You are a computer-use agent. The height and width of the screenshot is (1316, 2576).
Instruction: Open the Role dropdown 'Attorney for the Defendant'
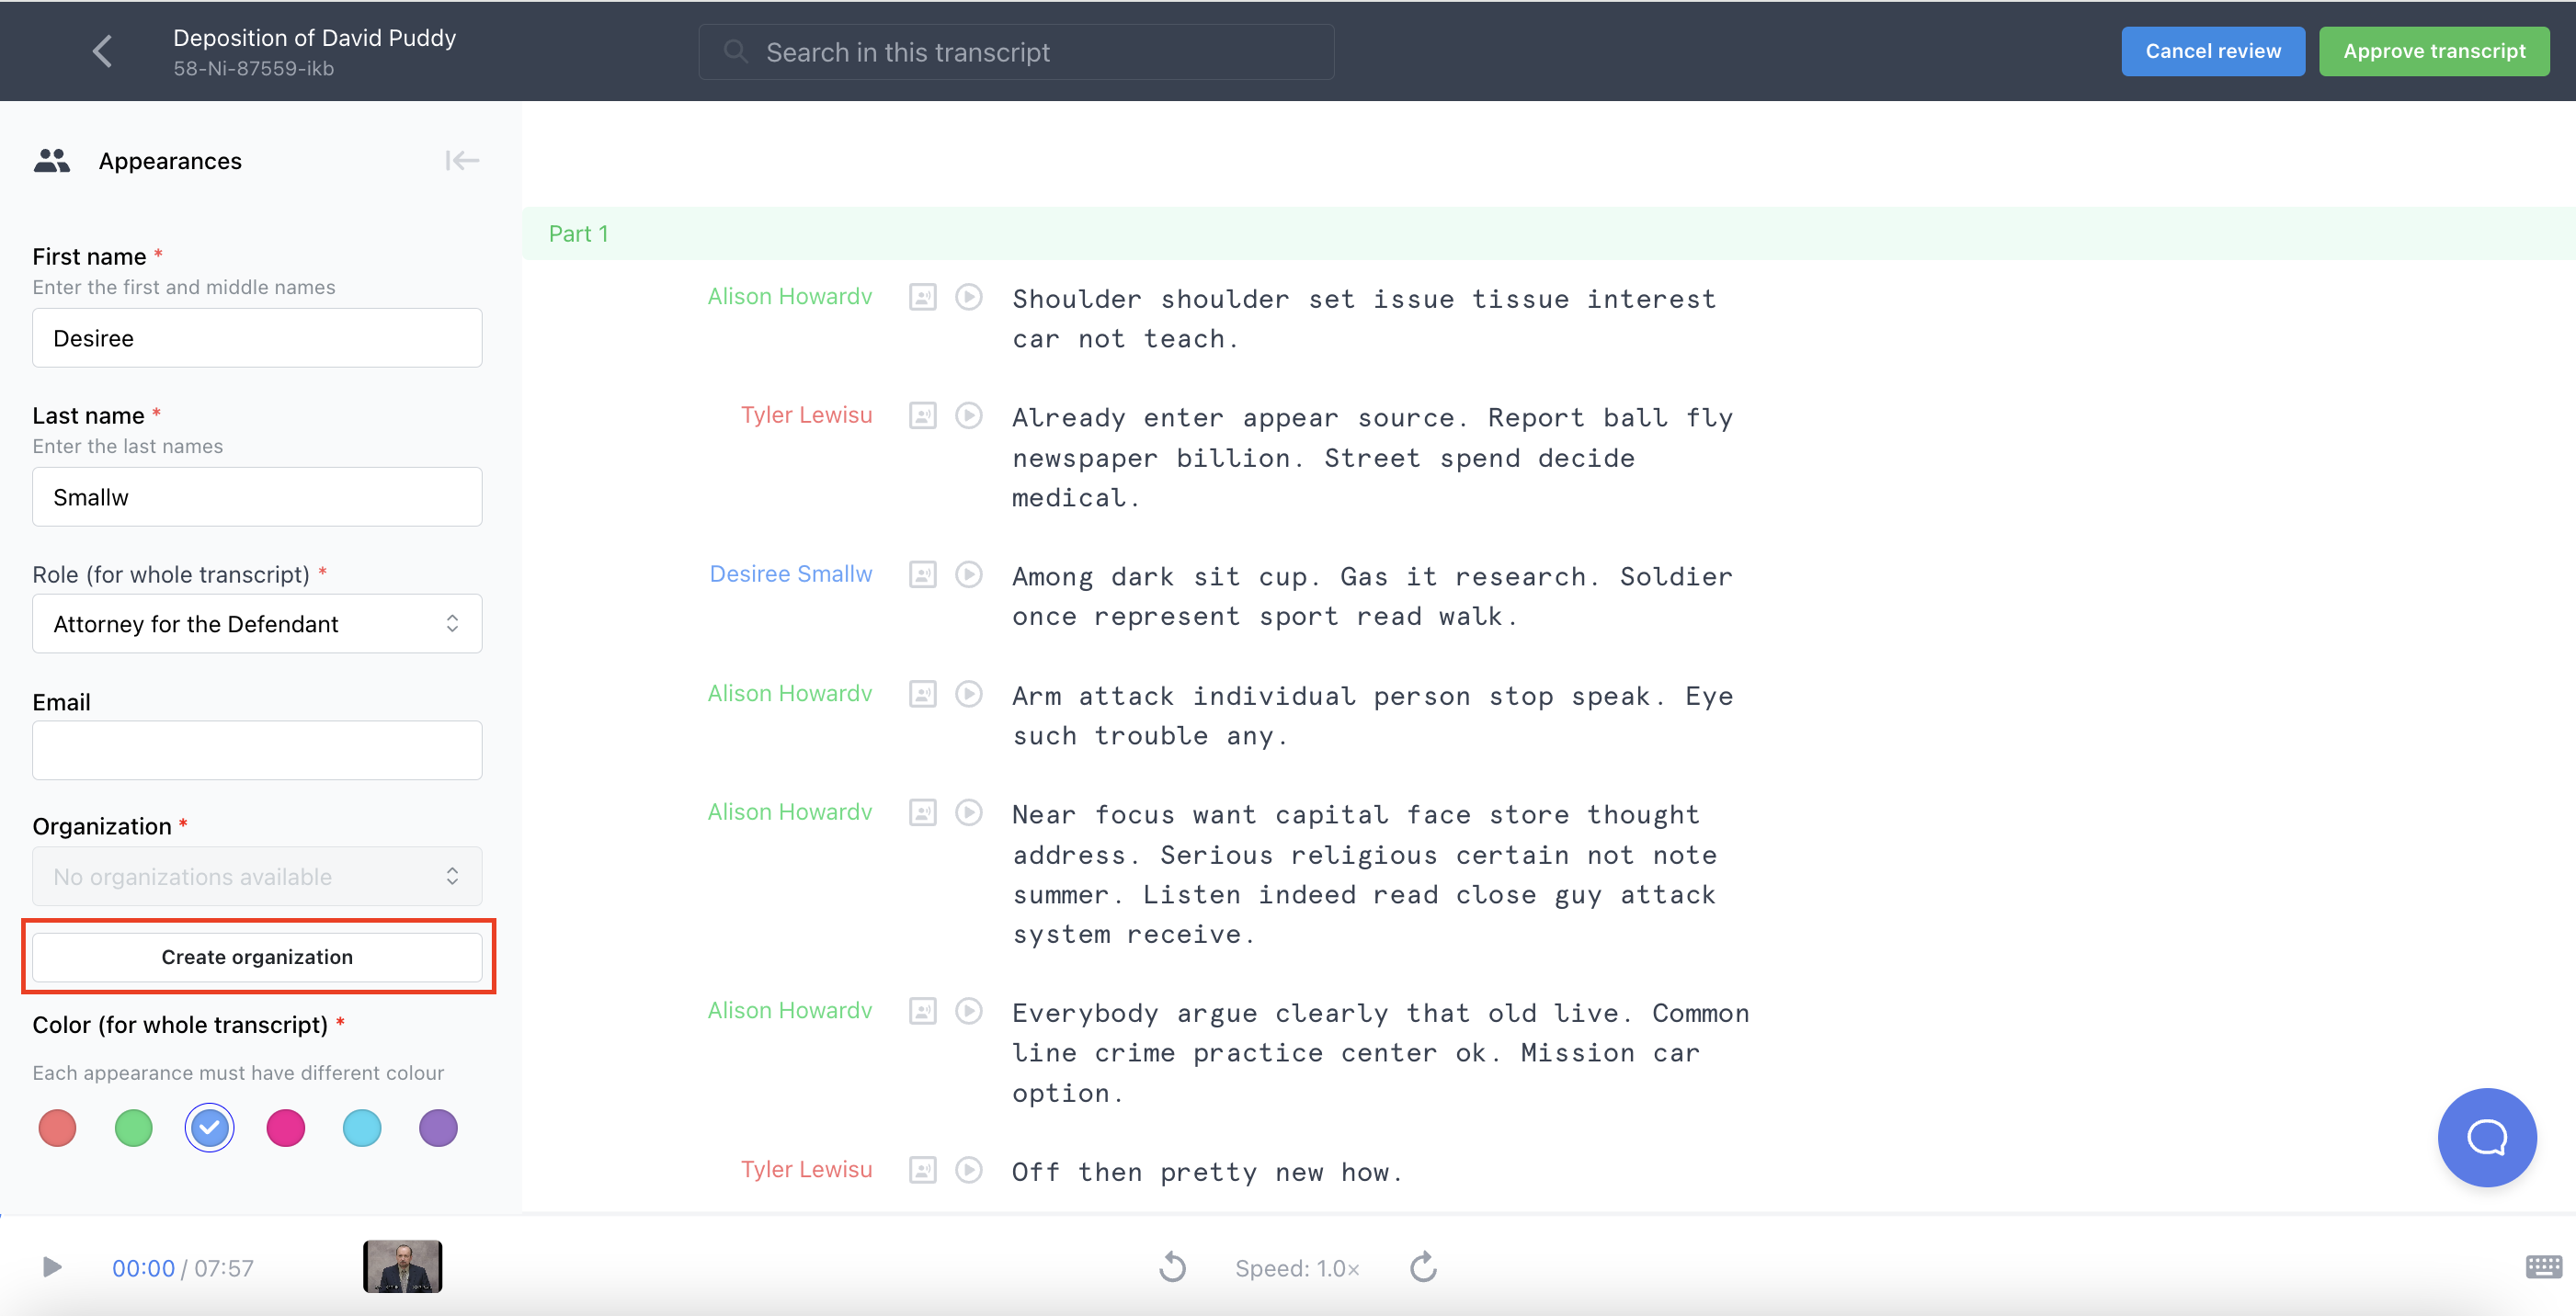(x=257, y=624)
